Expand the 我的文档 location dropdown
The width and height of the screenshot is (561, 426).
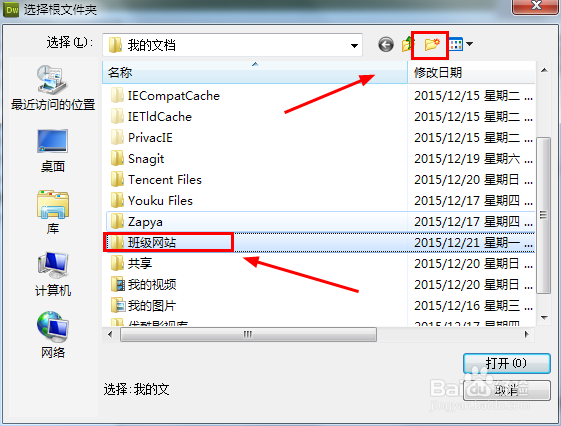[354, 45]
